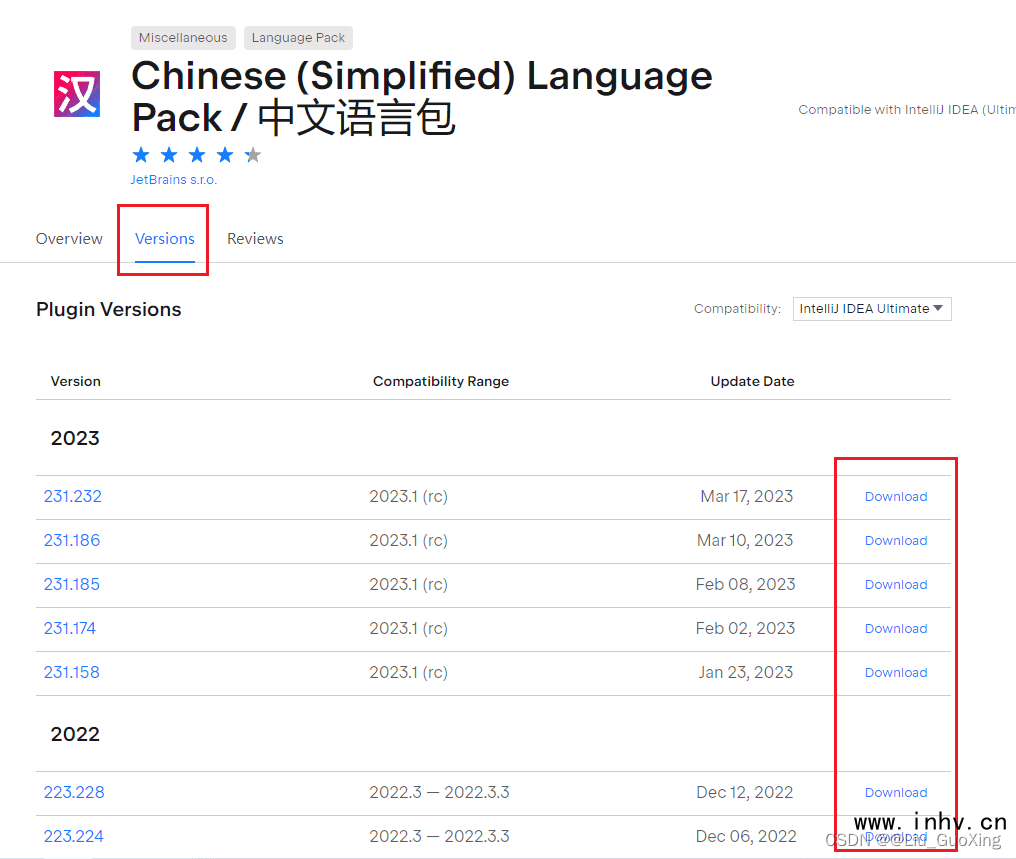The width and height of the screenshot is (1016, 859).
Task: Click the Compatibility Range column header
Action: [441, 382]
